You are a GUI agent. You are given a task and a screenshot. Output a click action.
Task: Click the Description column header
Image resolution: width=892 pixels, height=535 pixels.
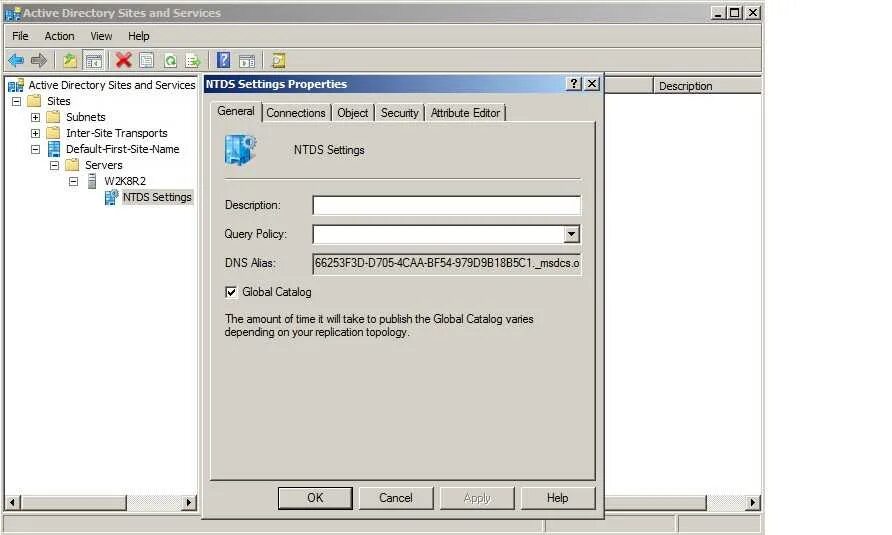click(x=707, y=86)
